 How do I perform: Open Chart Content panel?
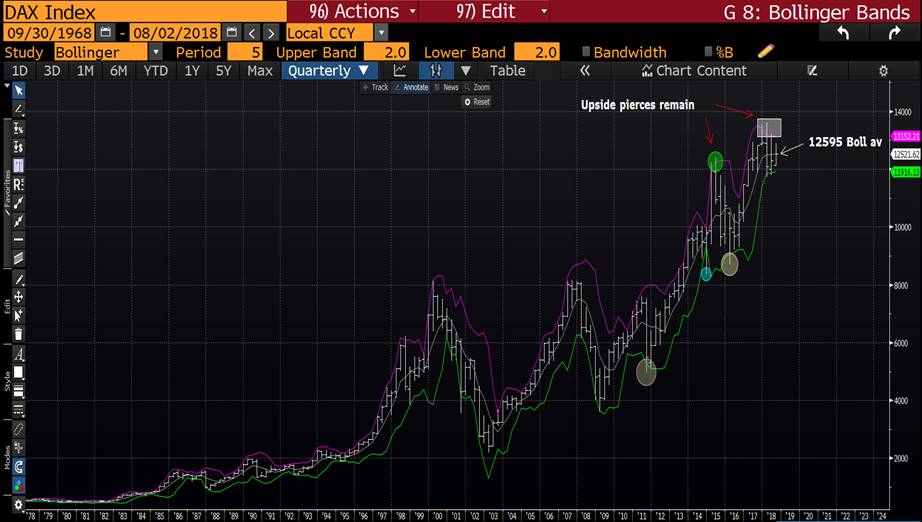[694, 71]
